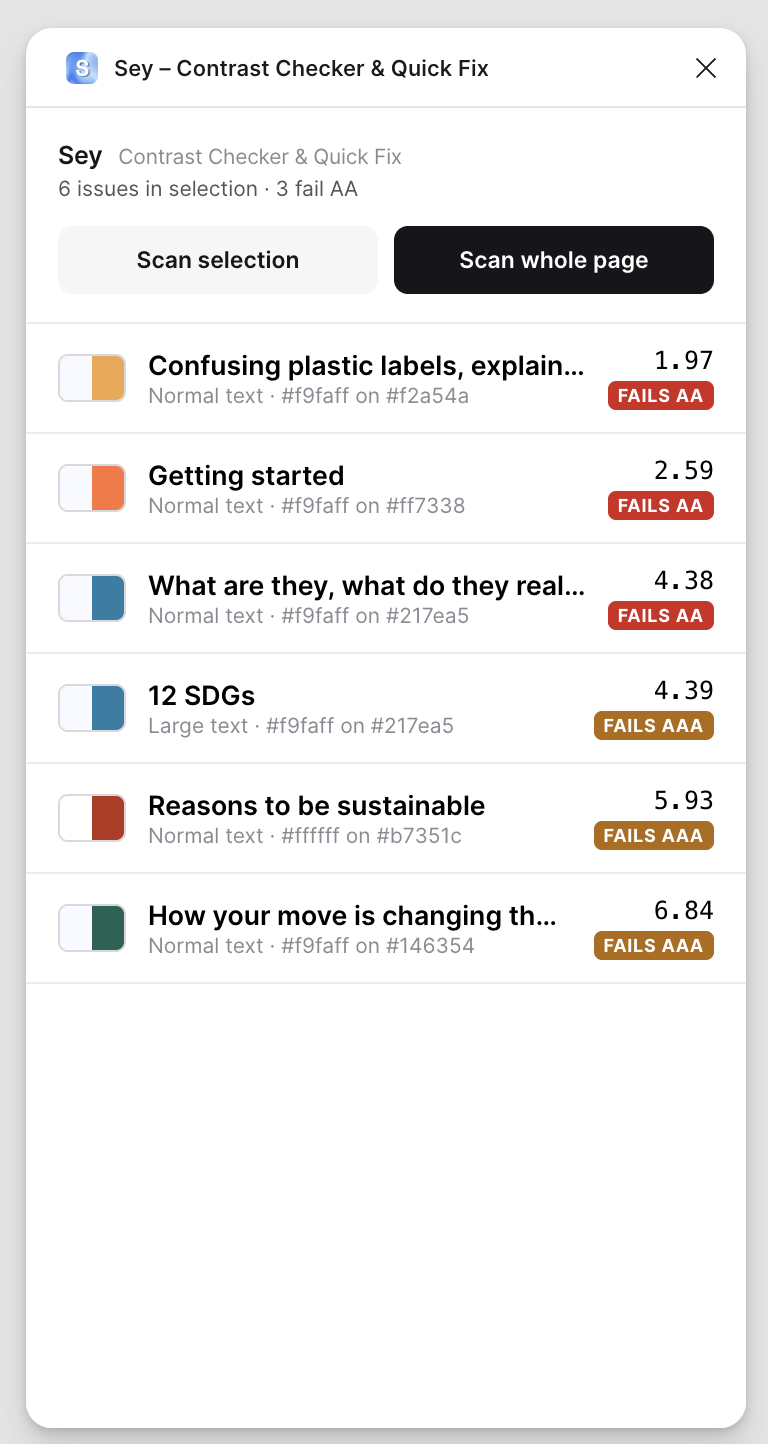Click the Sey plugin logo icon
Image resolution: width=768 pixels, height=1444 pixels.
pyautogui.click(x=82, y=68)
